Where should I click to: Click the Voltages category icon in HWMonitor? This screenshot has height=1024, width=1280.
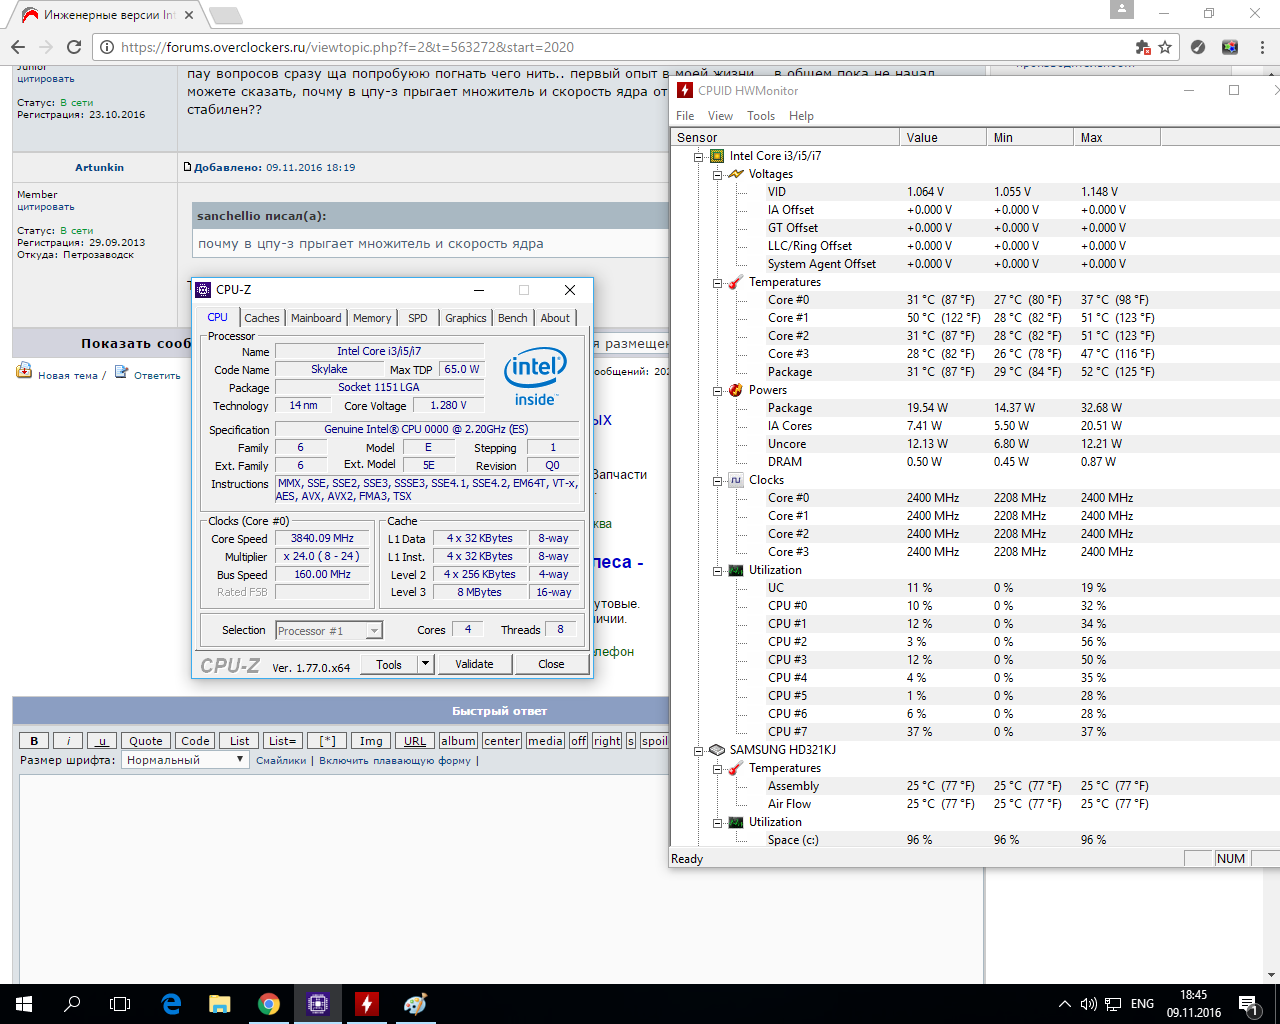click(736, 174)
